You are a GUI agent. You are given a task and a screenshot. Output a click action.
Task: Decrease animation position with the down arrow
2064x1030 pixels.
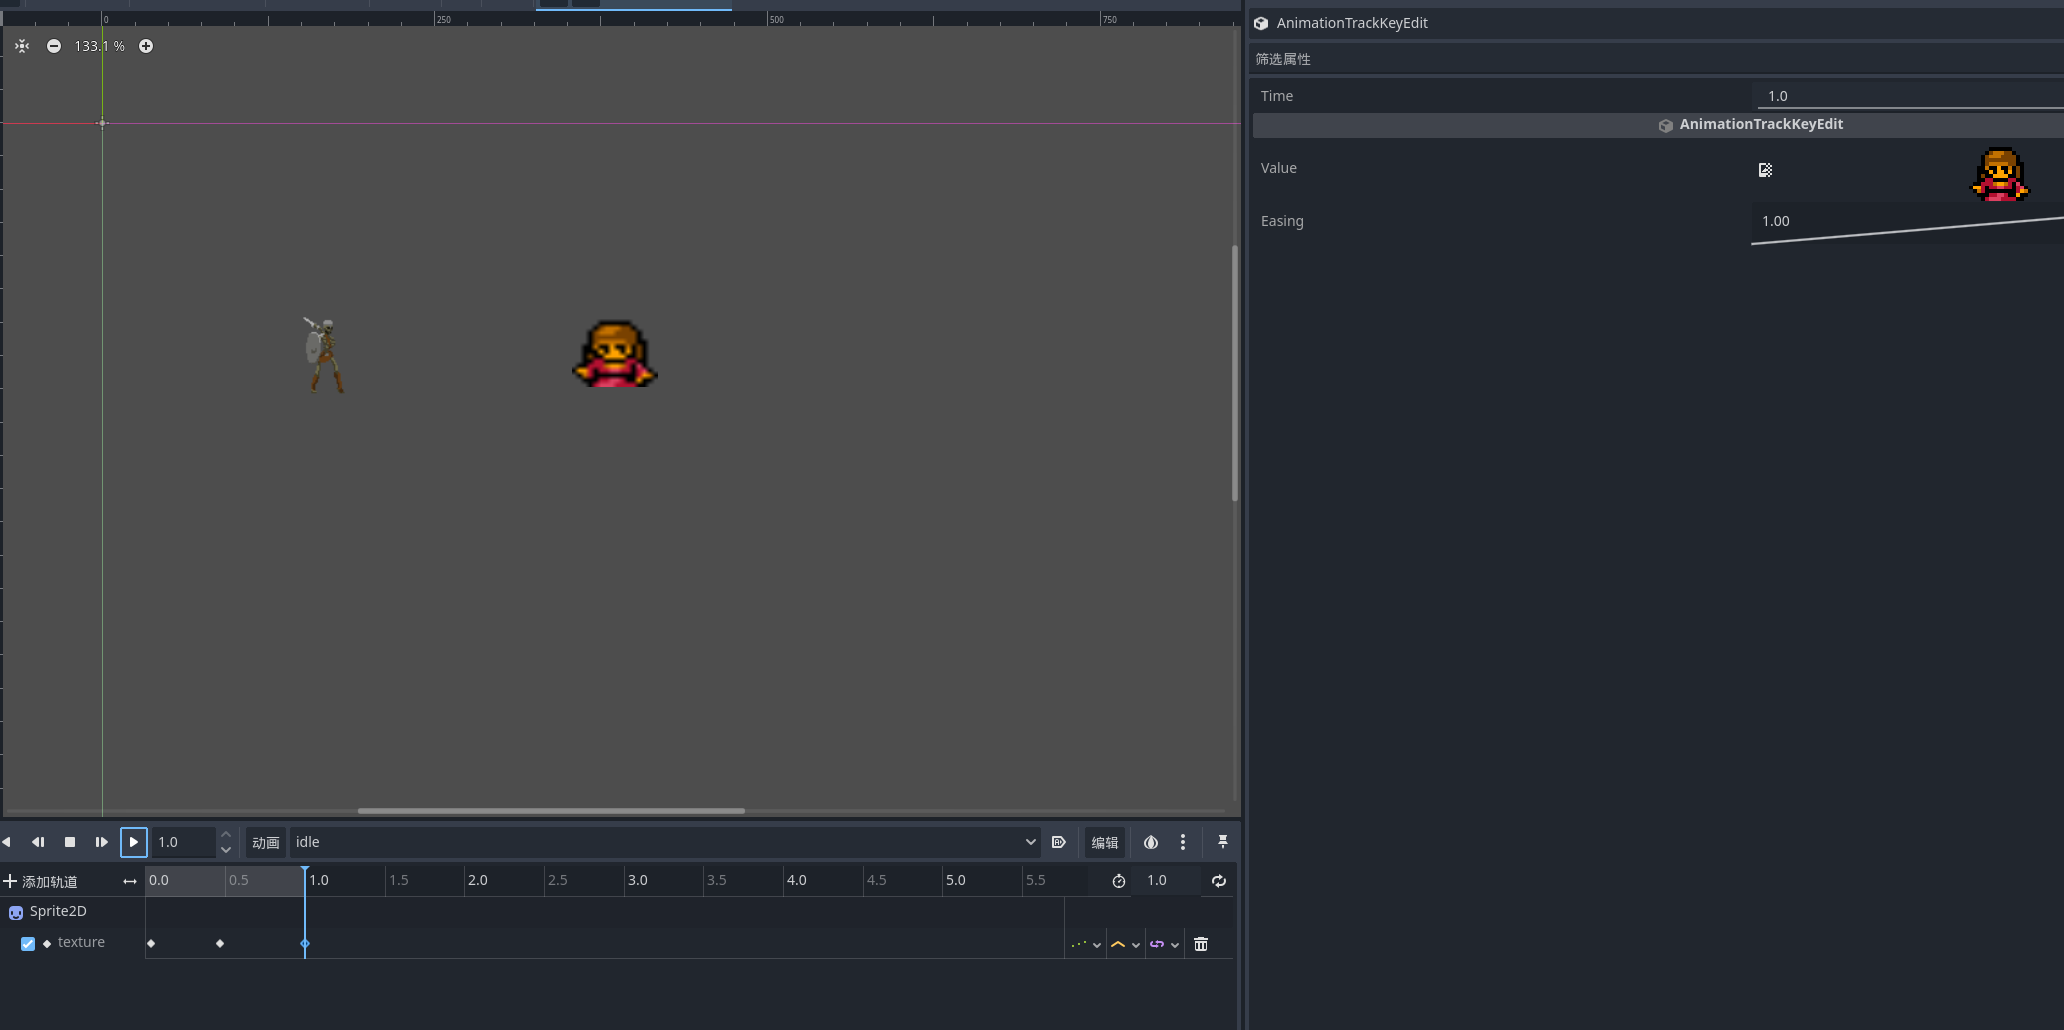(226, 850)
